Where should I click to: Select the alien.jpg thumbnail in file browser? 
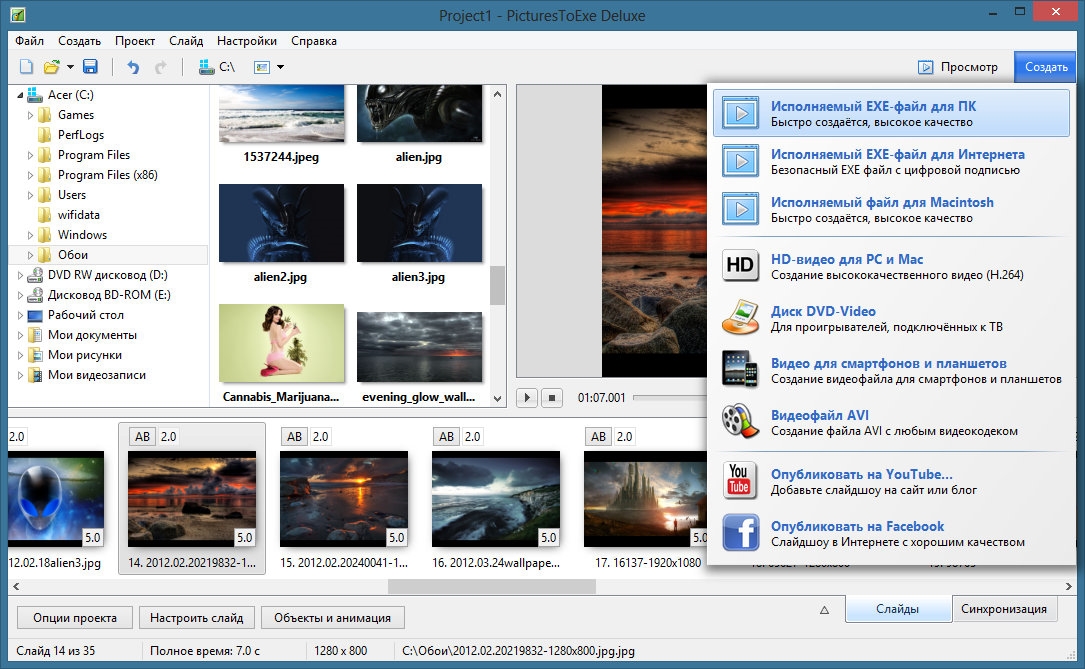pyautogui.click(x=419, y=116)
